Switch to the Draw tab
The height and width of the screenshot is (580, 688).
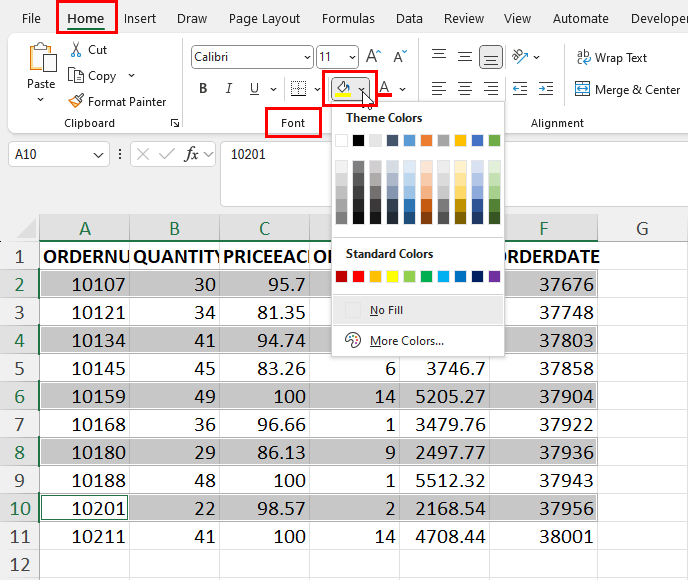point(192,18)
